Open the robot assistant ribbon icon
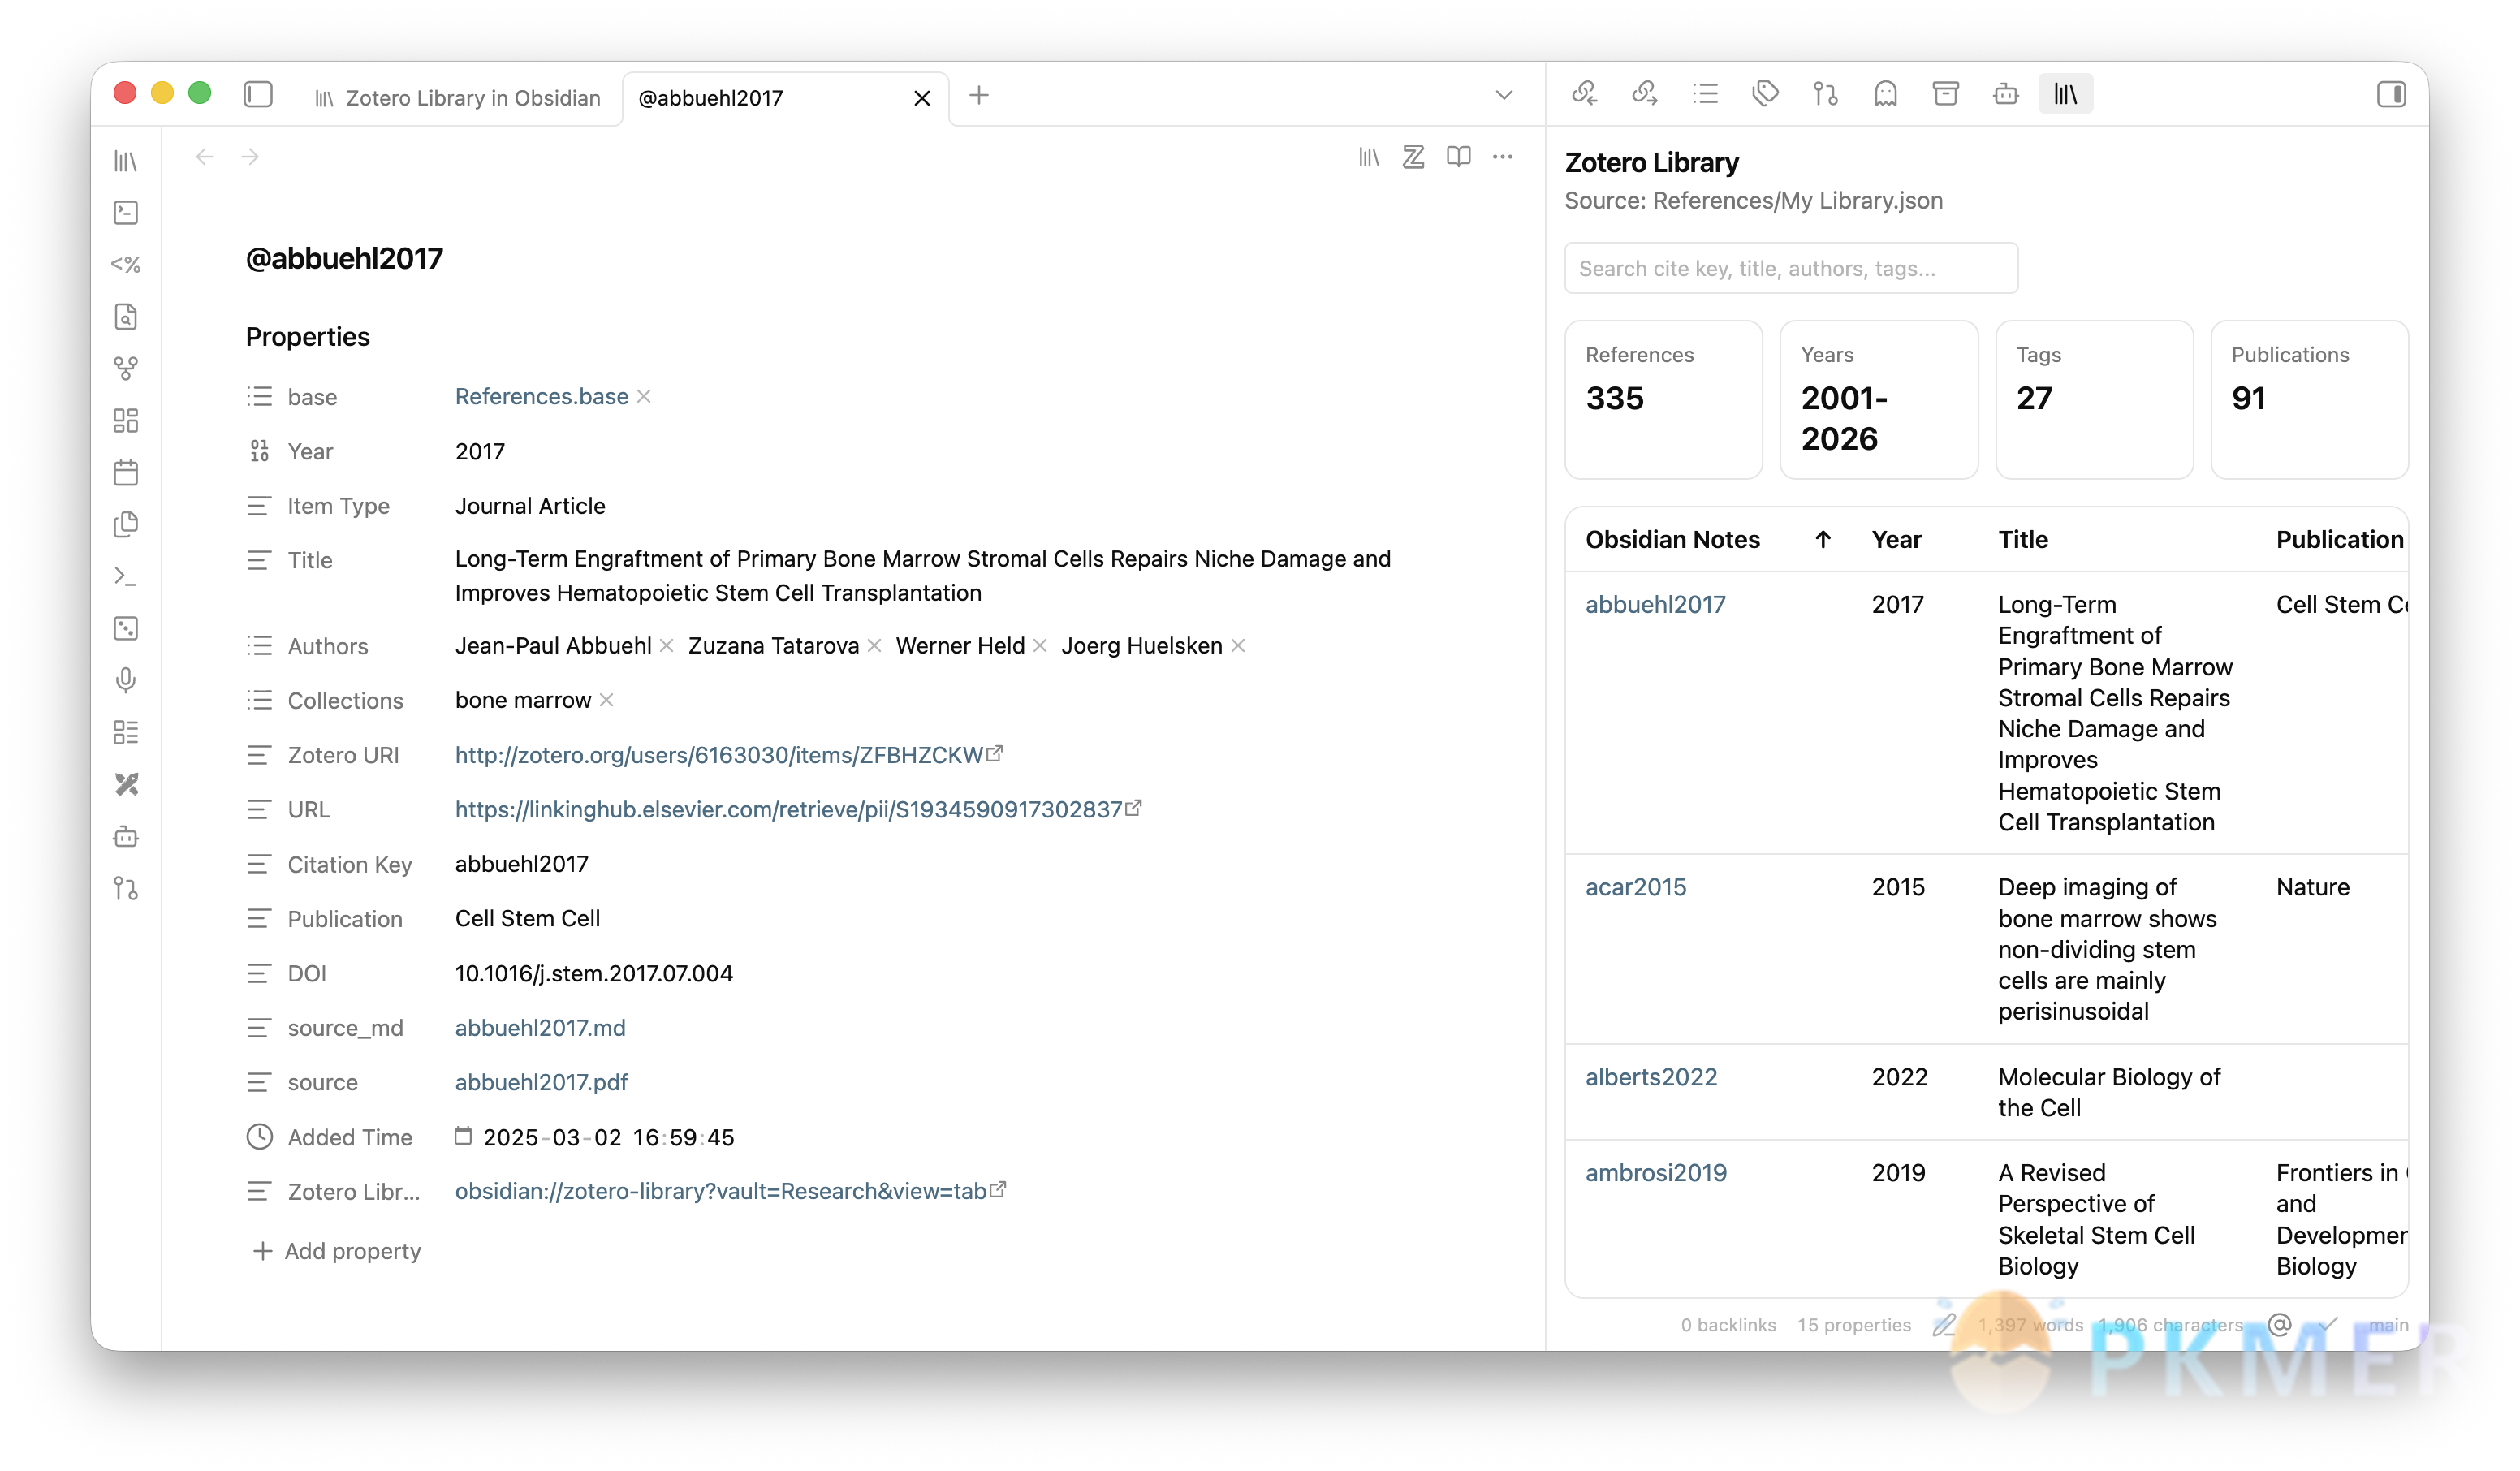Image resolution: width=2520 pixels, height=1471 pixels. 126,837
